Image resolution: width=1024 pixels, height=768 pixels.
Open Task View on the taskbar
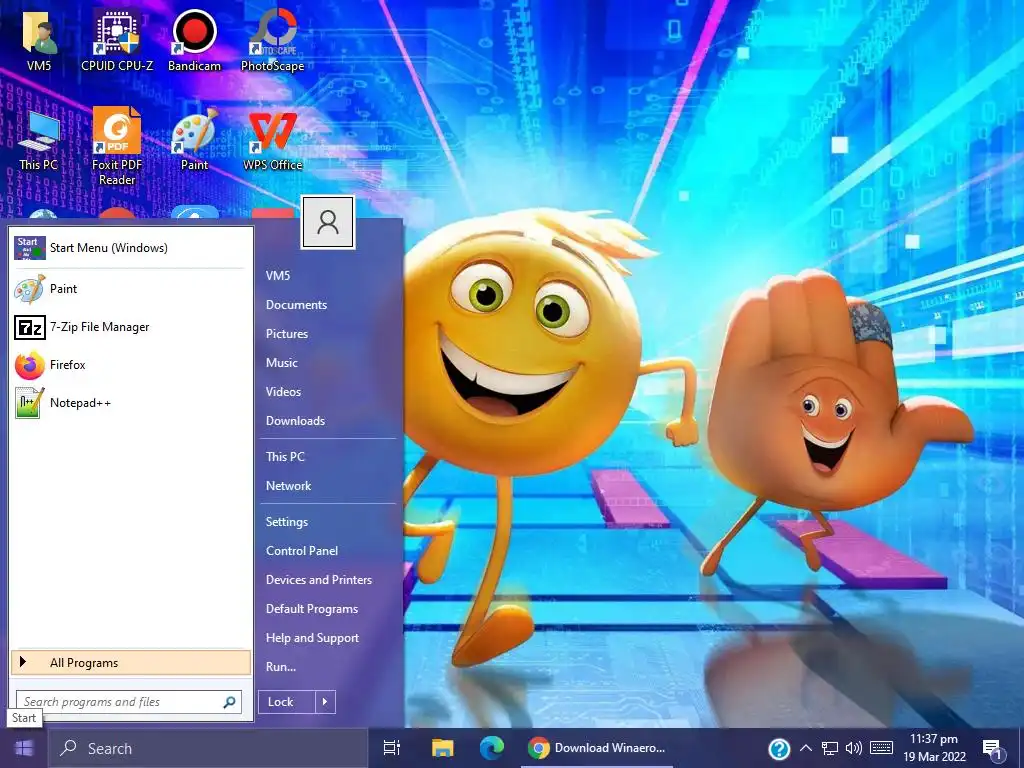tap(392, 748)
